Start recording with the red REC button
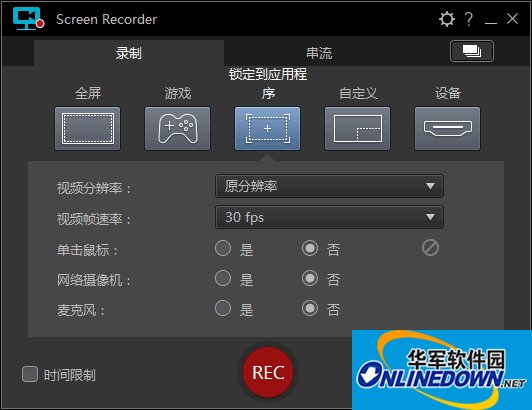532x410 pixels. 268,372
